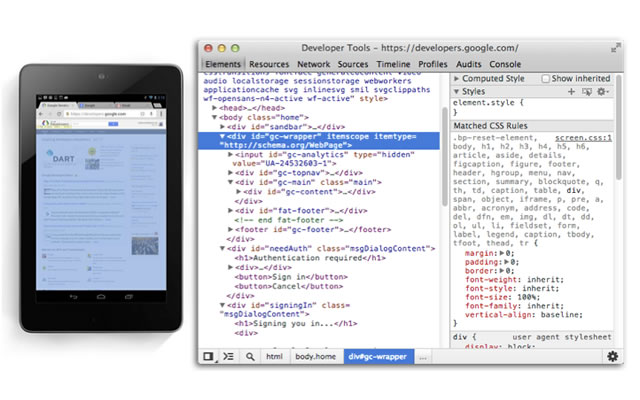Select the Signing you in h1 line
The height and width of the screenshot is (400, 640).
[296, 324]
